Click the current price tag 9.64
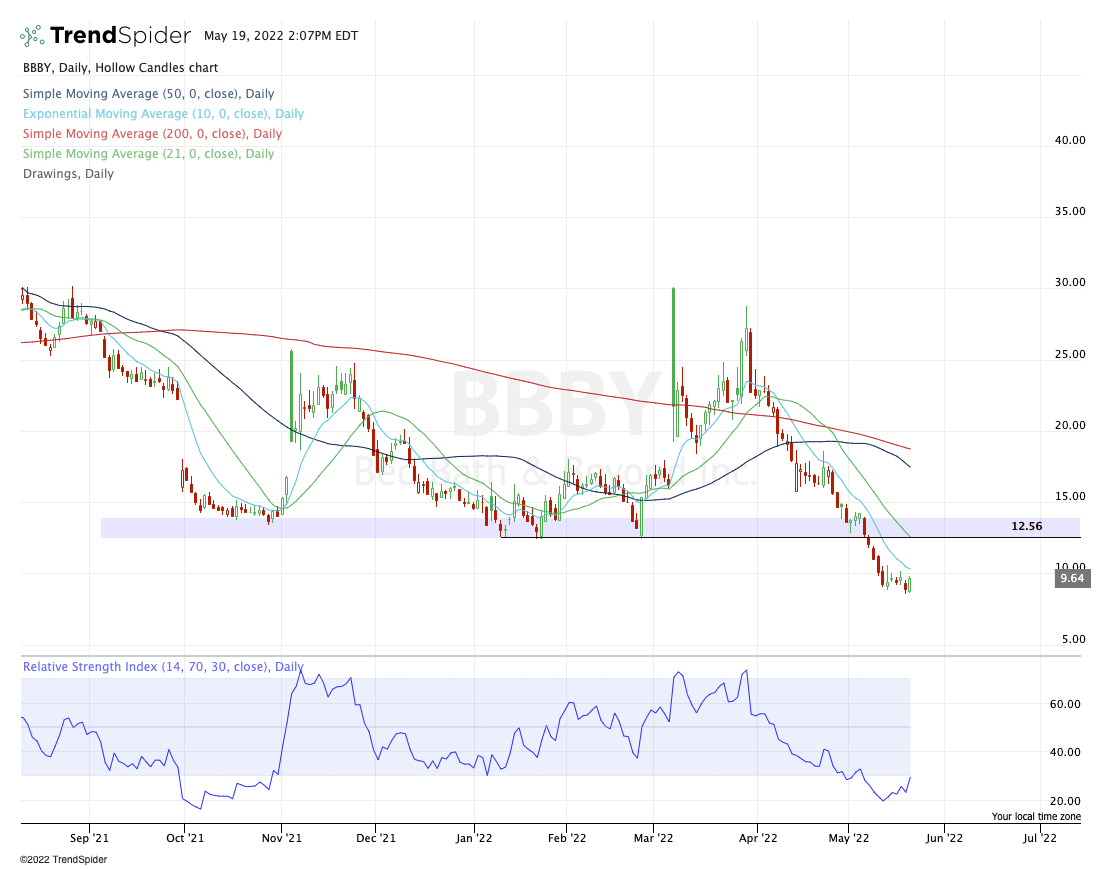This screenshot has width=1111, height=869. click(1072, 578)
